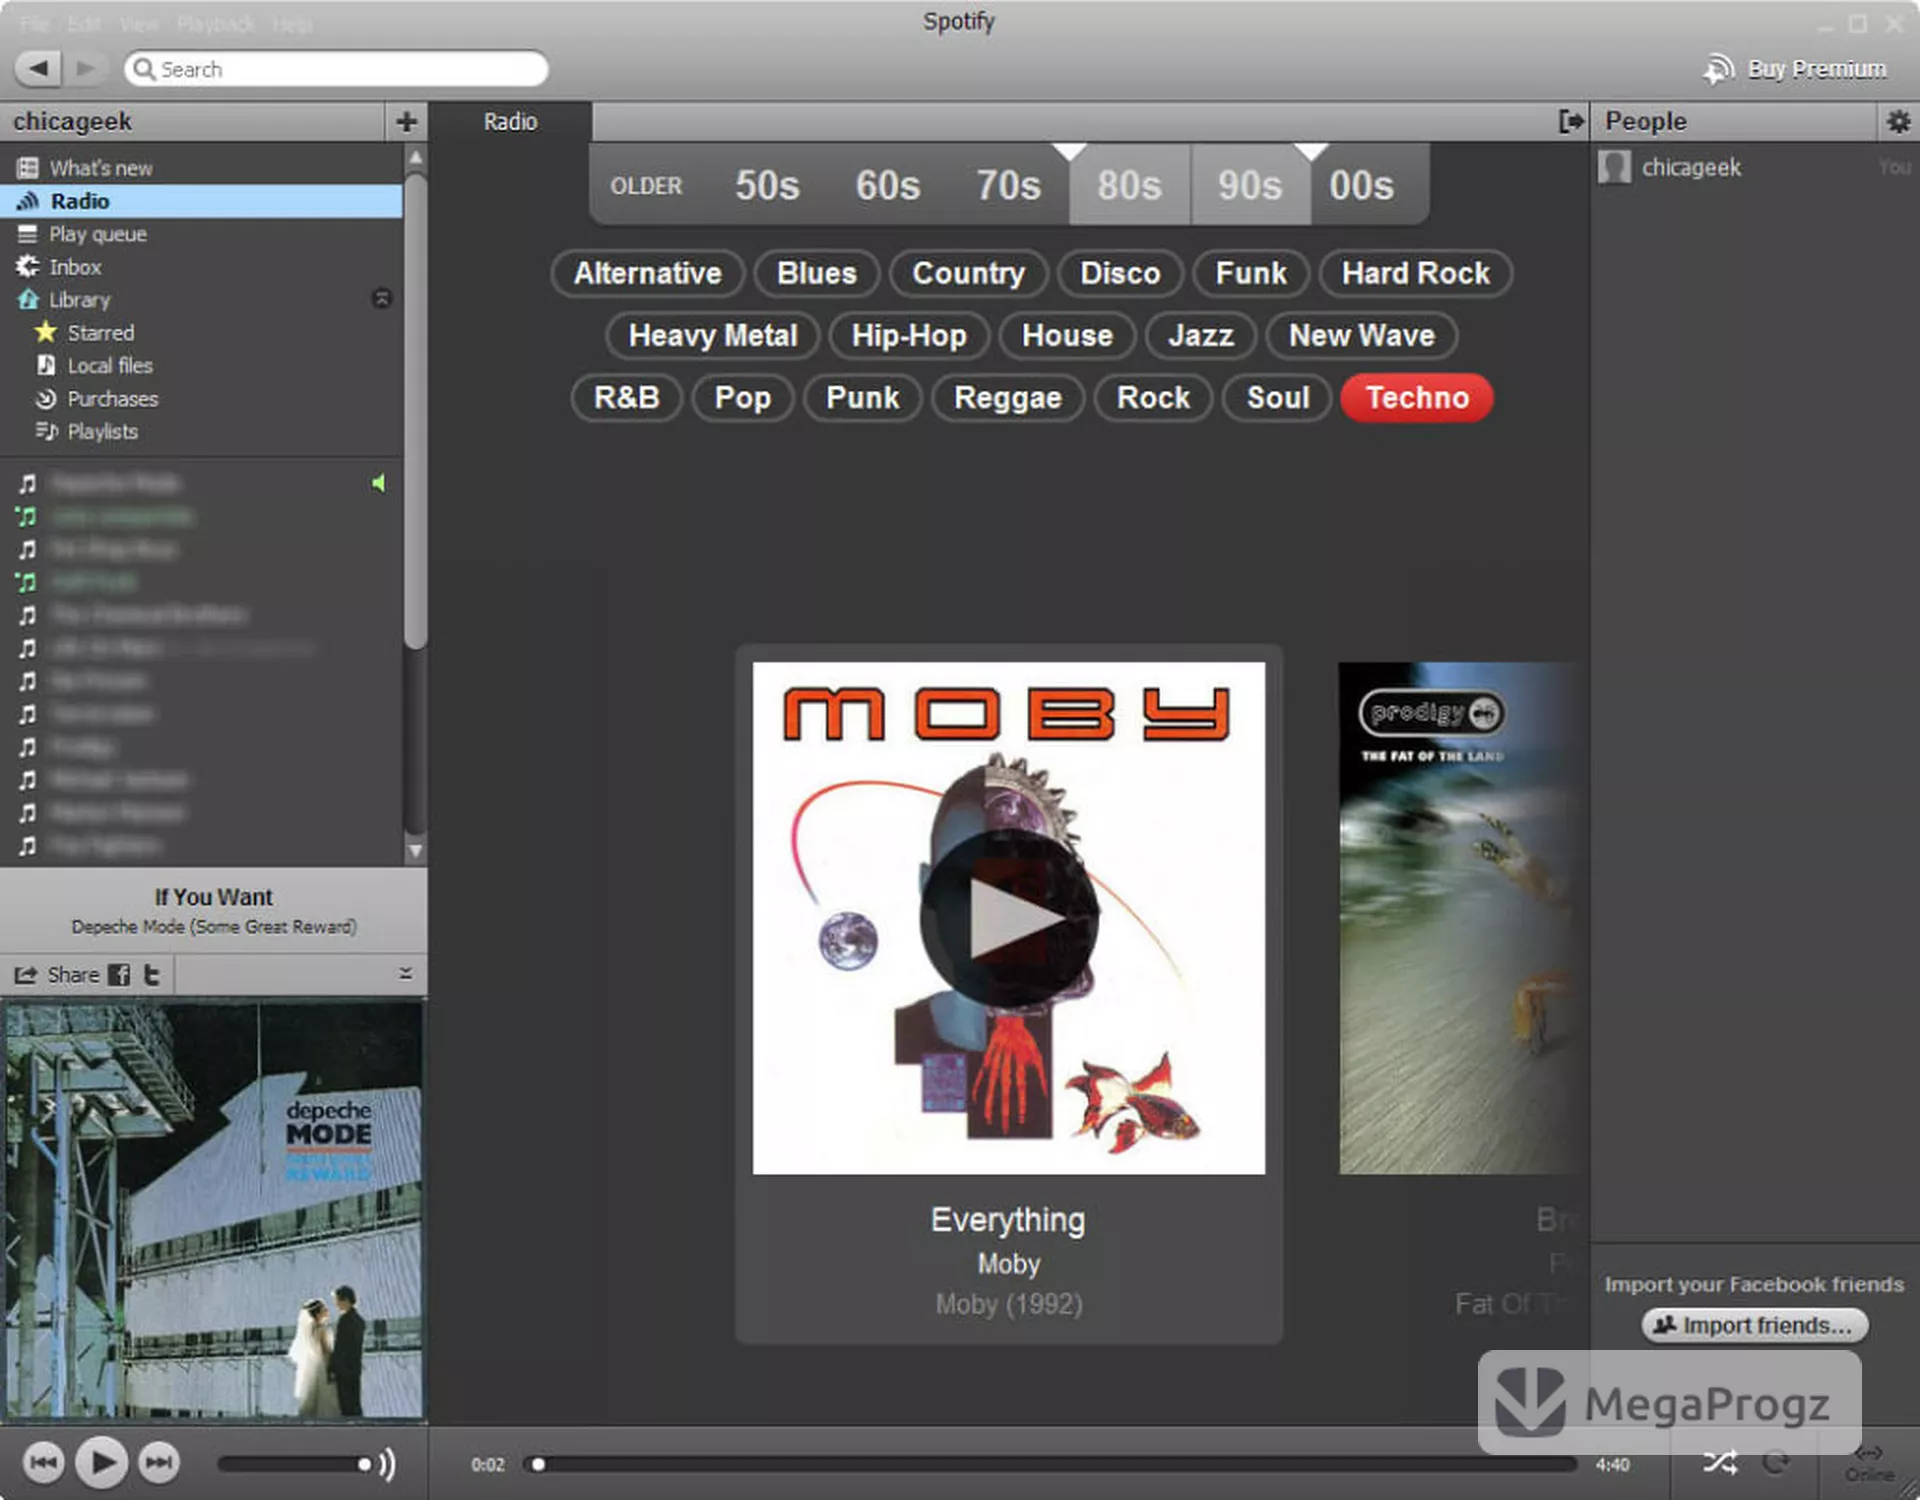This screenshot has height=1500, width=1920.
Task: Toggle shuffle mode
Action: tap(1720, 1463)
